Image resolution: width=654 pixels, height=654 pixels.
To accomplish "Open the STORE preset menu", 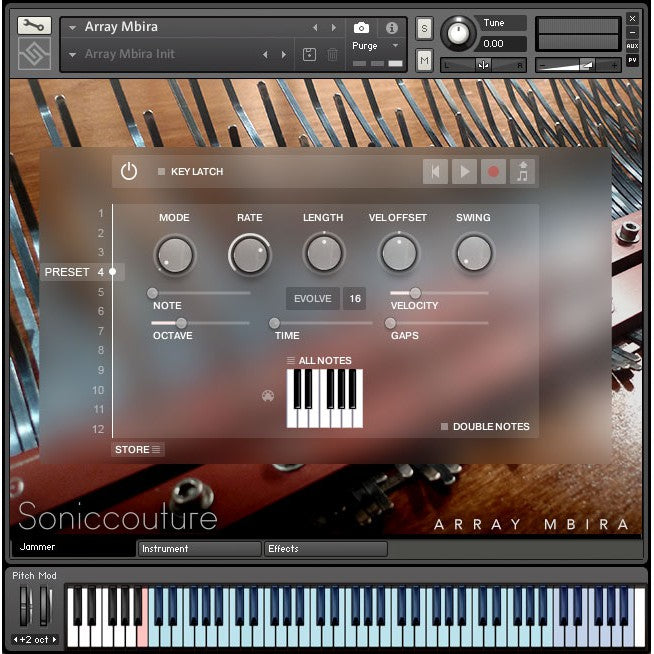I will pos(138,449).
